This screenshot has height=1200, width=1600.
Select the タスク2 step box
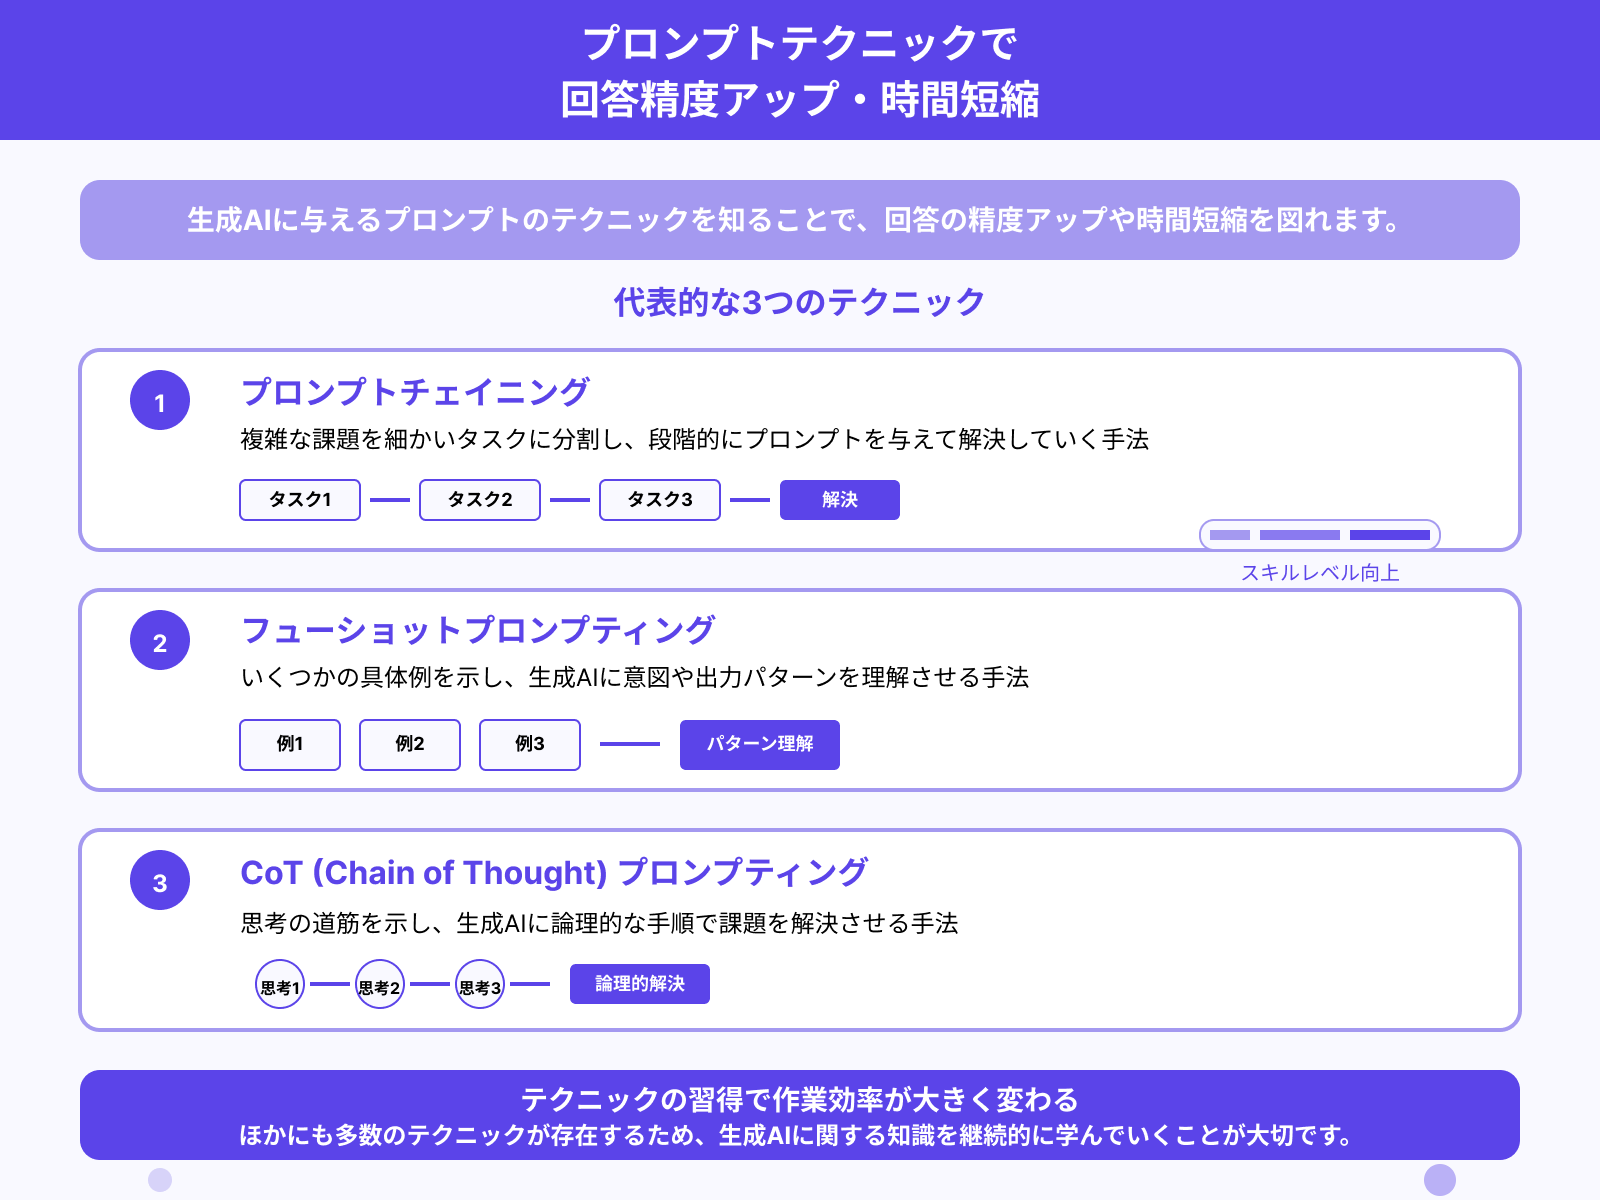(x=479, y=499)
